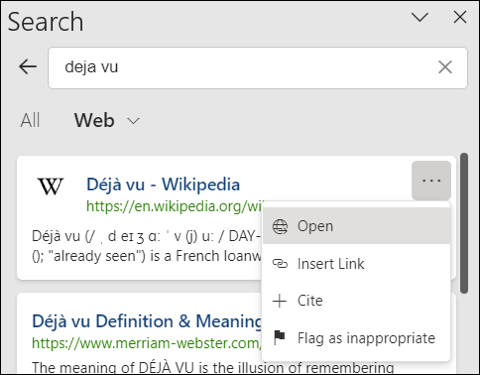This screenshot has width=480, height=375.
Task: Switch to the All results tab
Action: (x=30, y=120)
